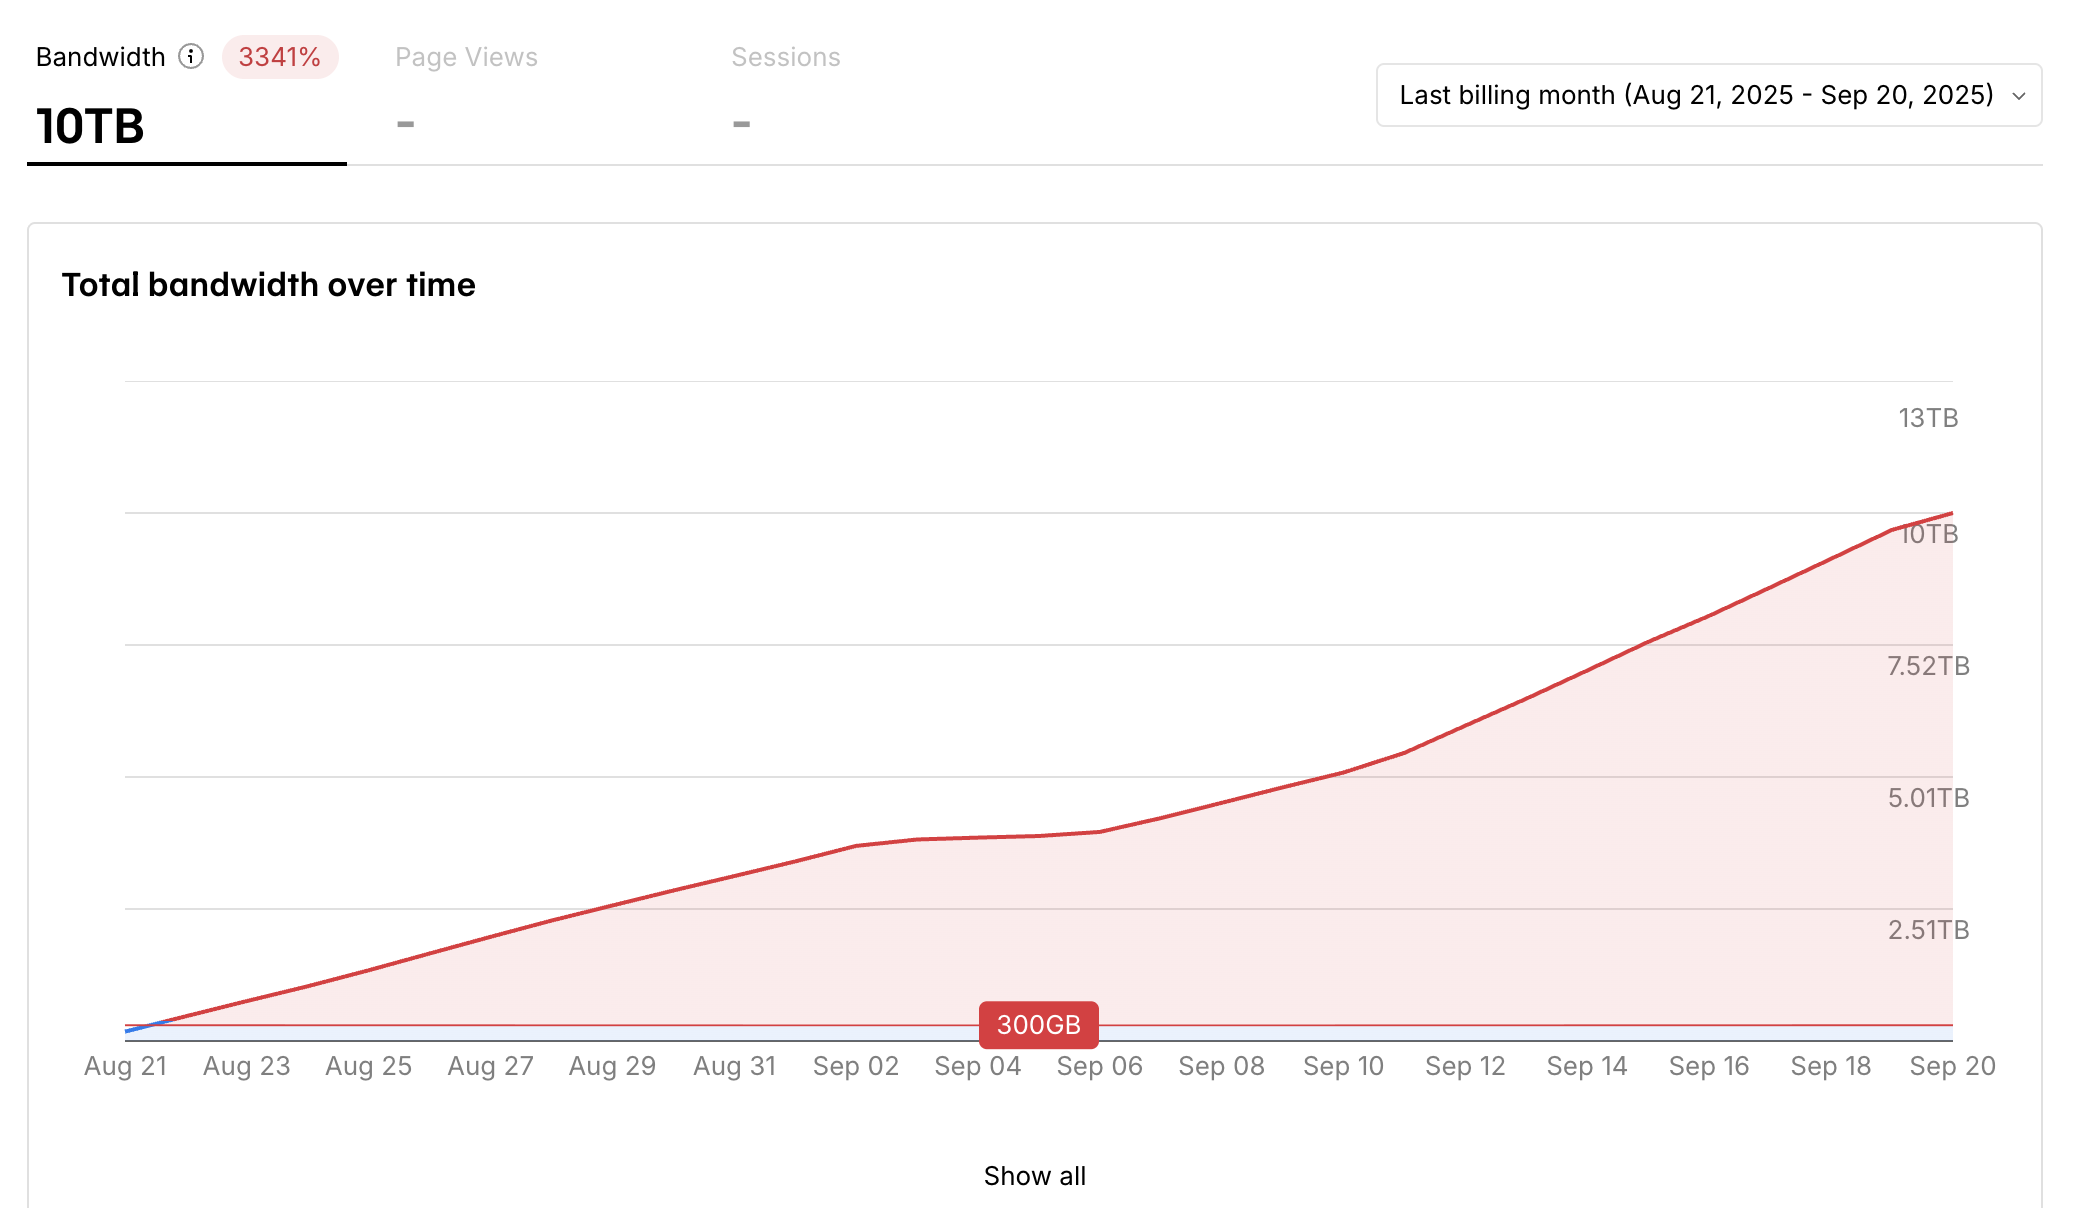Click the 3341% percentage badge

(280, 57)
